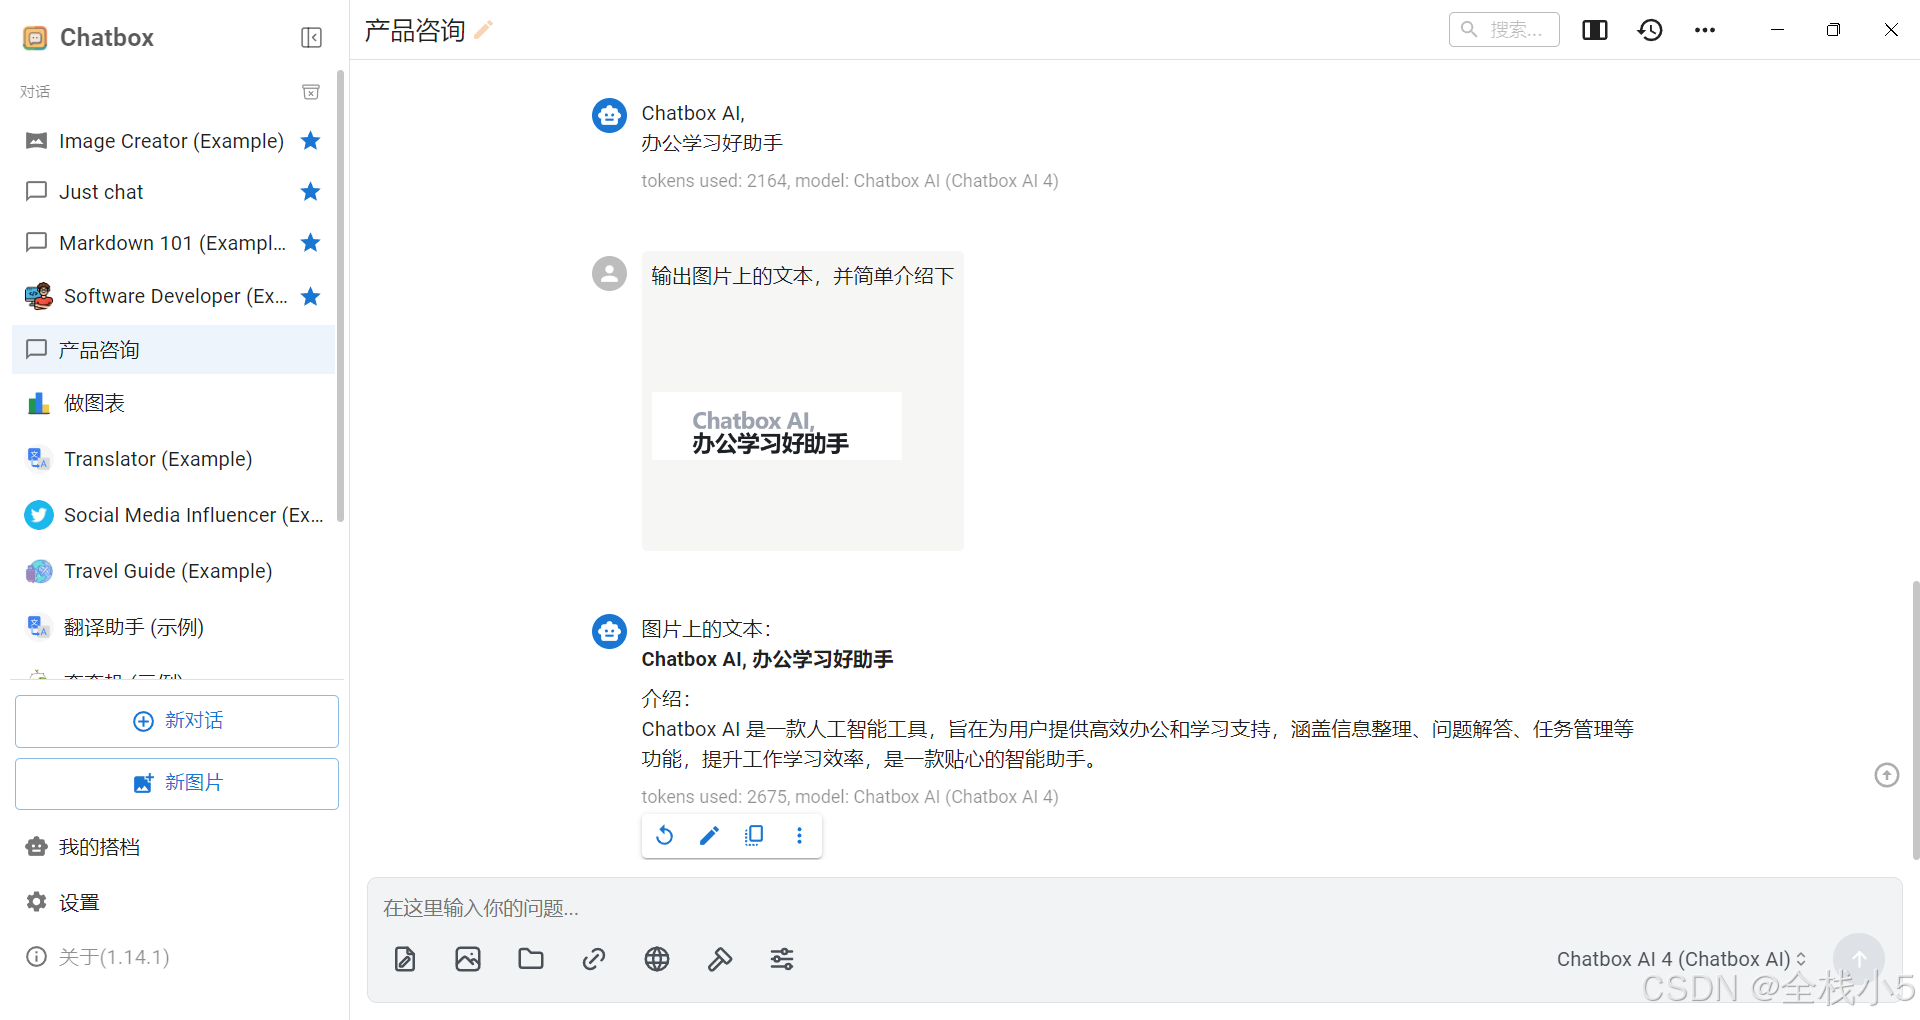1920x1020 pixels.
Task: Click the attach document icon below input
Action: (405, 959)
